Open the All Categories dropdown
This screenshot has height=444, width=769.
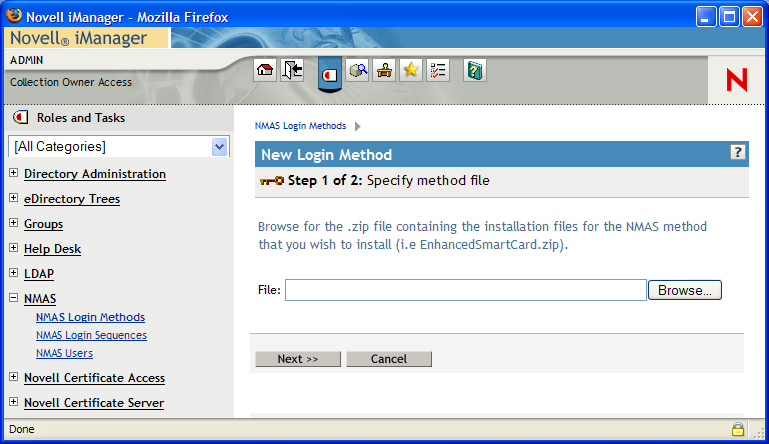click(119, 147)
